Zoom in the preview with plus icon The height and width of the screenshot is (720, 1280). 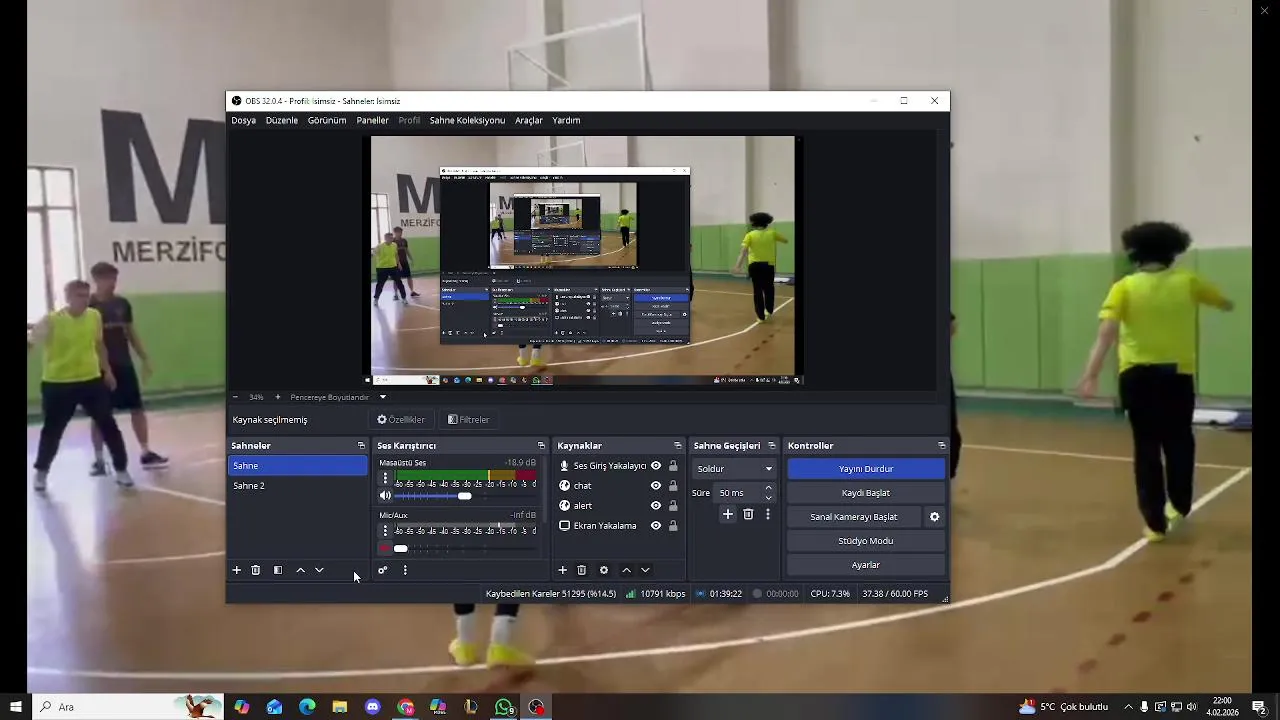[278, 397]
